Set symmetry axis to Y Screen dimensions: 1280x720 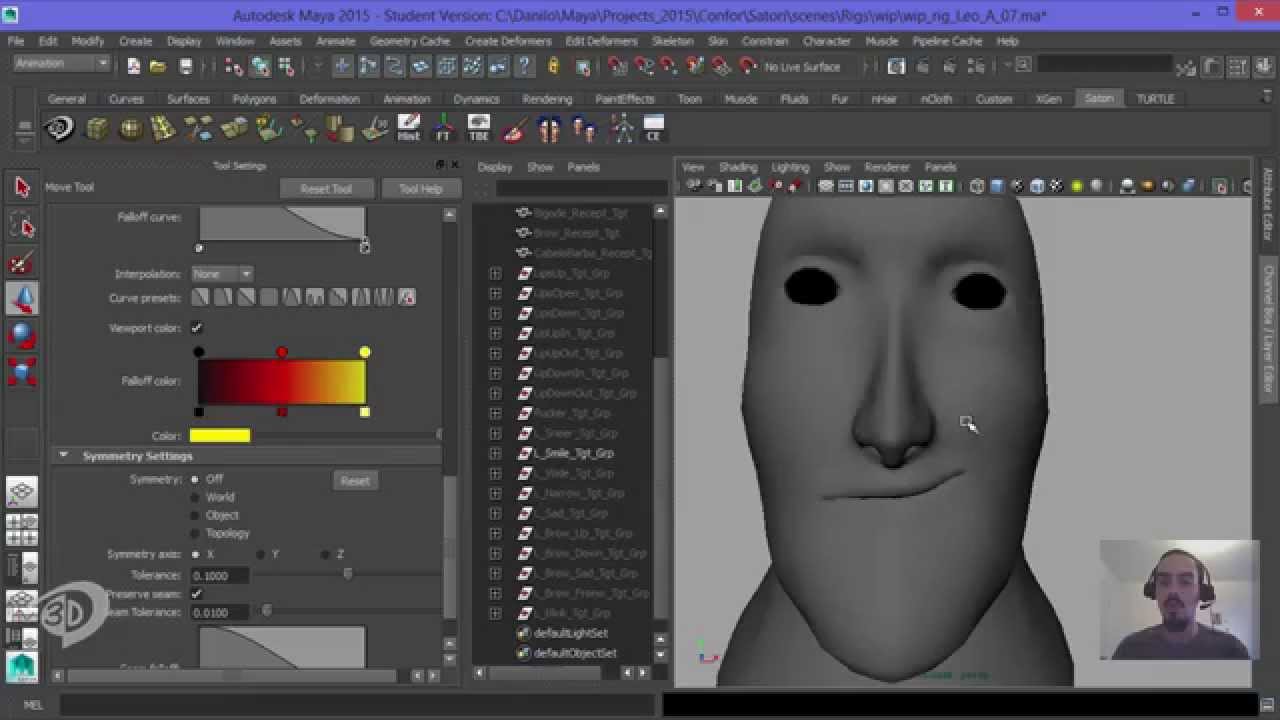point(261,554)
